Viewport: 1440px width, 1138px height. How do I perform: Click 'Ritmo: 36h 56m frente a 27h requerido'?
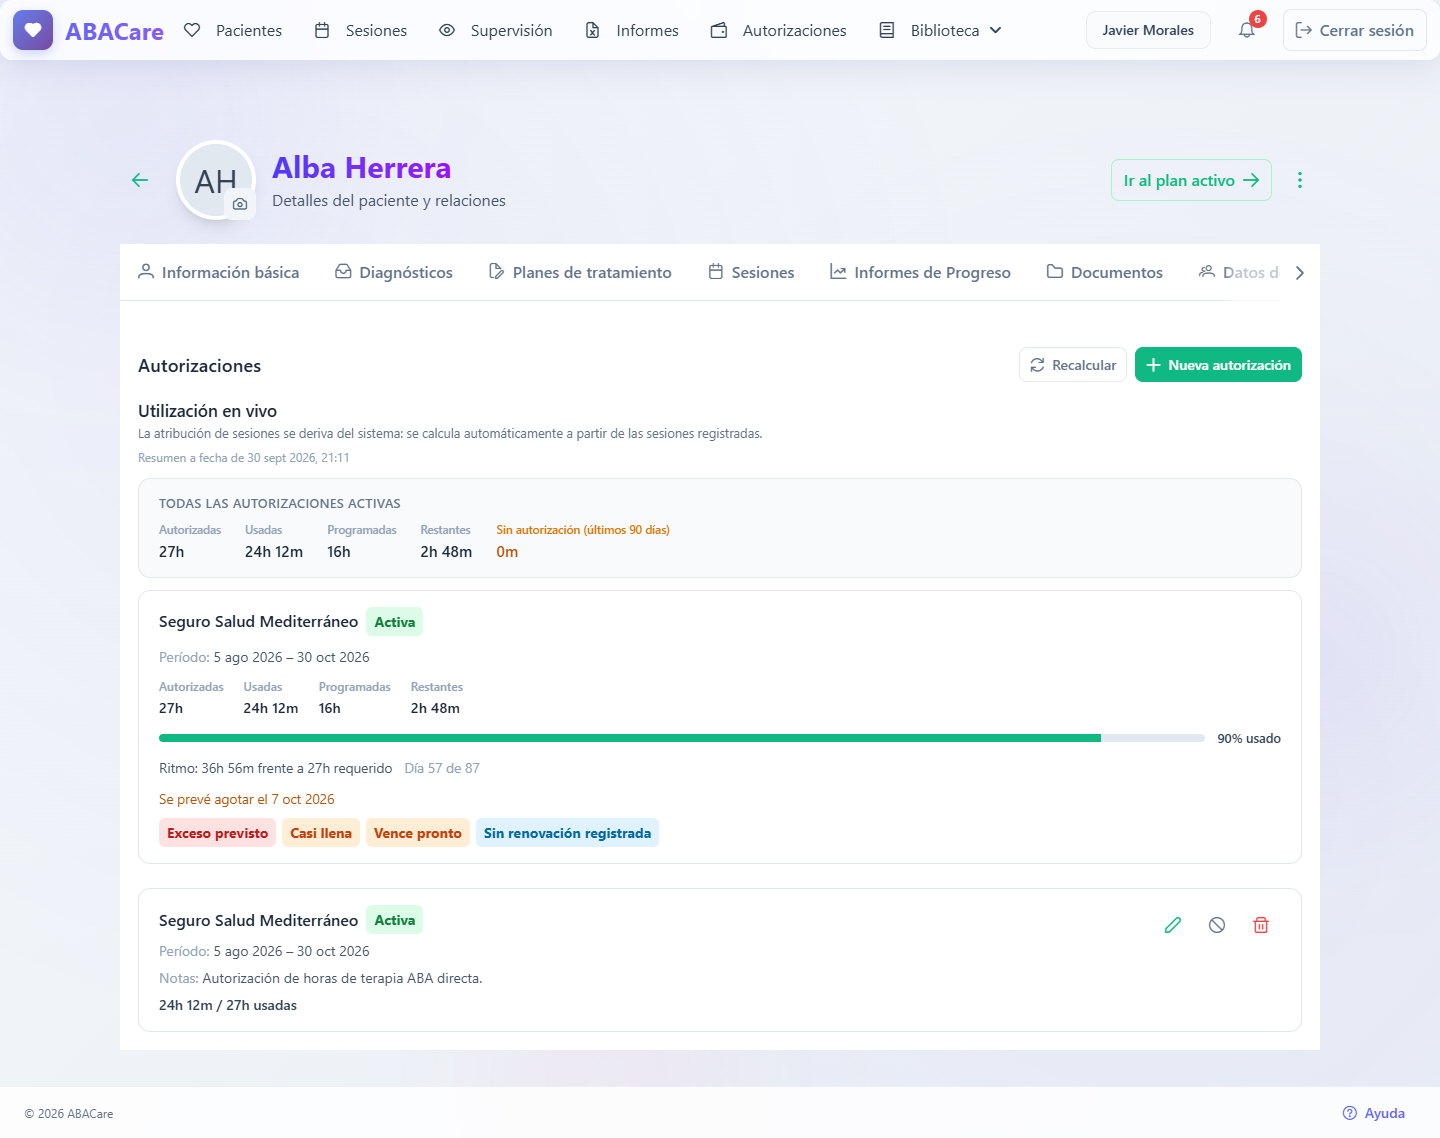276,768
